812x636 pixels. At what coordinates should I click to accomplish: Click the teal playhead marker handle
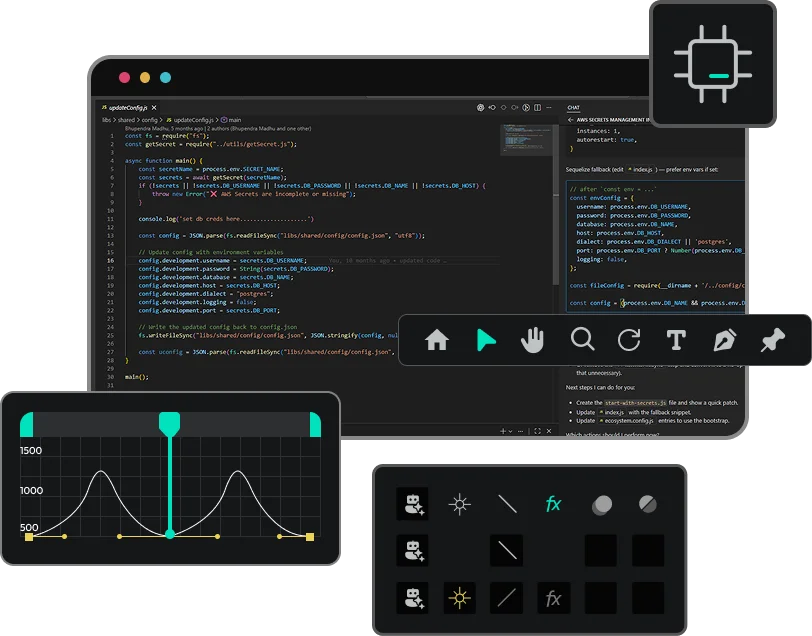pyautogui.click(x=170, y=422)
